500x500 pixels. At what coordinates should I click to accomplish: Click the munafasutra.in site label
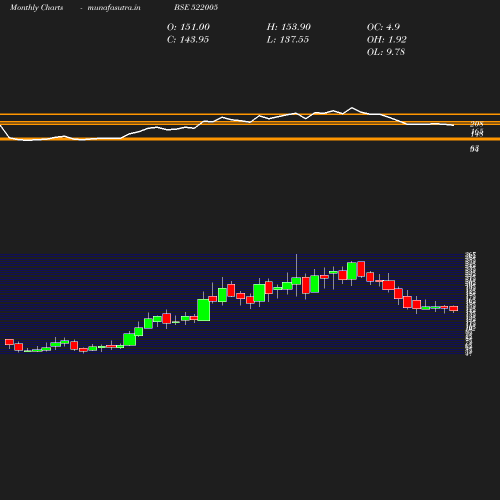[114, 8]
